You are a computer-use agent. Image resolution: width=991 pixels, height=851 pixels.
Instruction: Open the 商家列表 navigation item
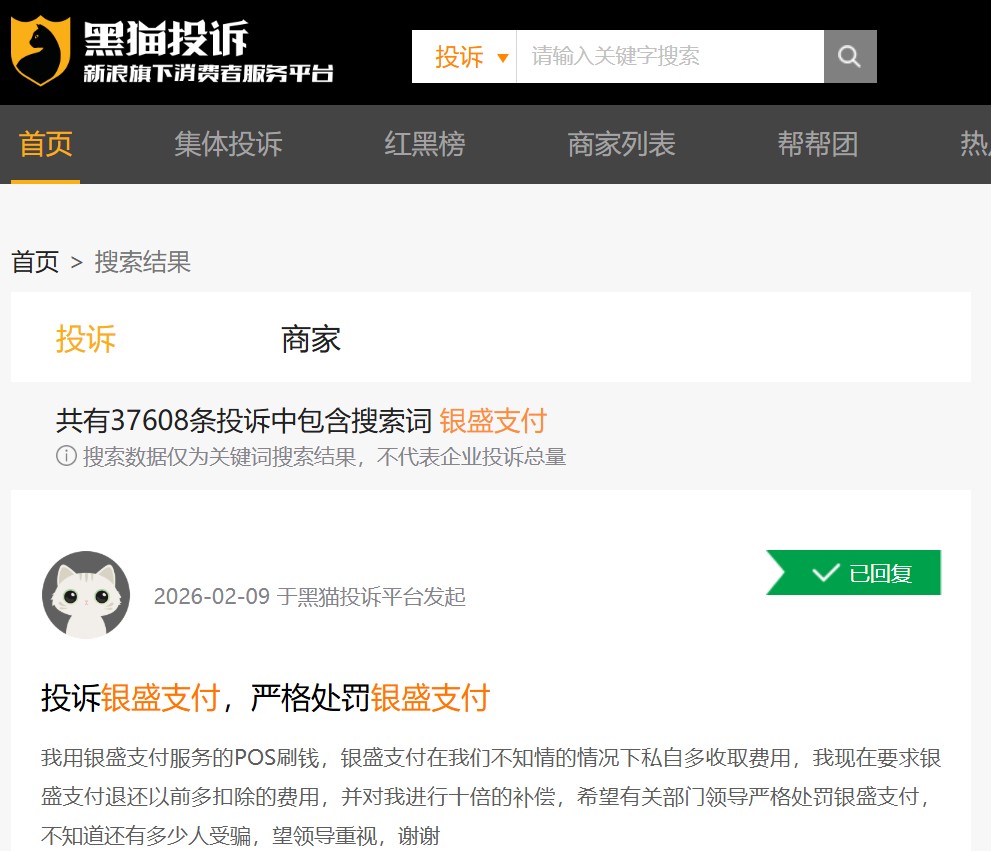tap(621, 144)
